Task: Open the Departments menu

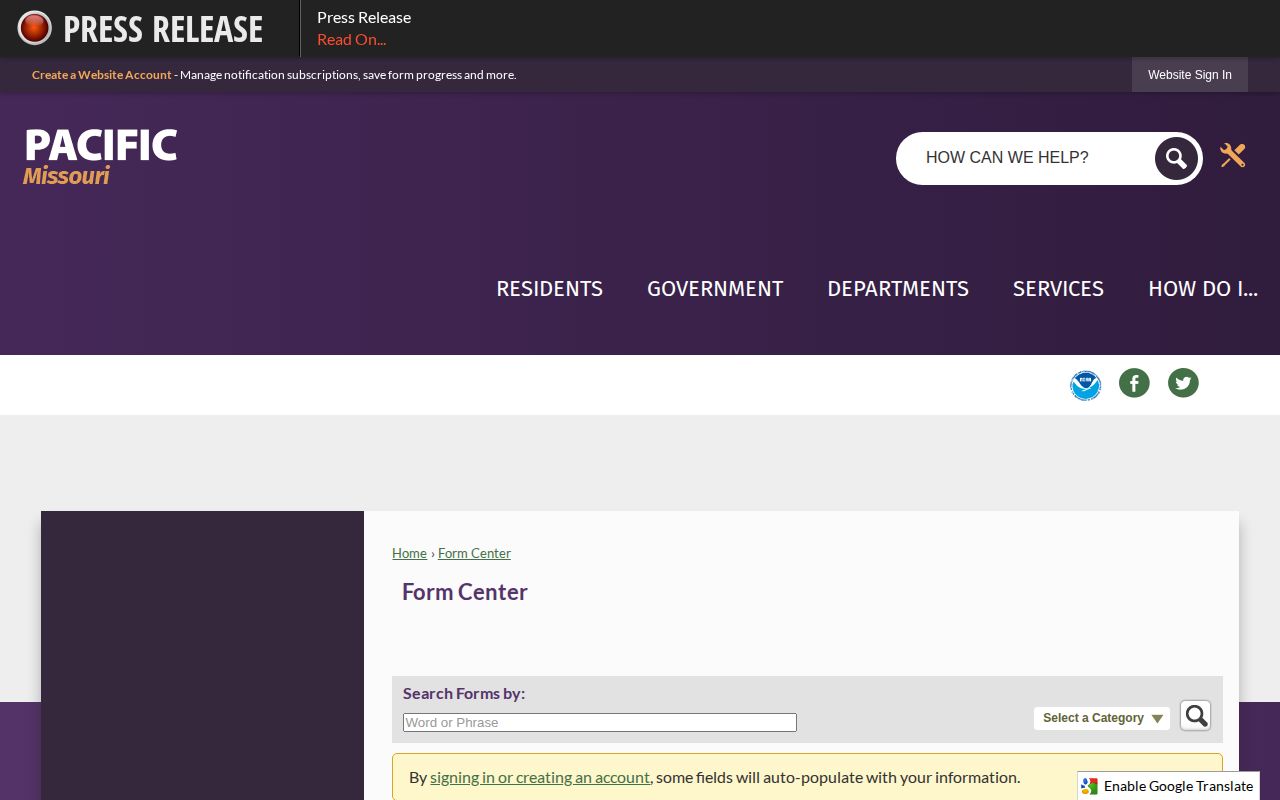Action: (898, 289)
